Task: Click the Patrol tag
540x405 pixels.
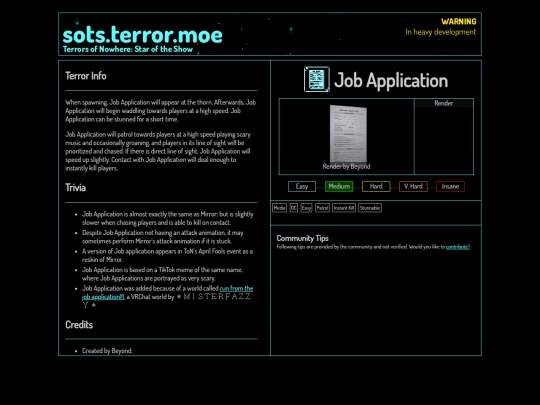Action: 322,208
